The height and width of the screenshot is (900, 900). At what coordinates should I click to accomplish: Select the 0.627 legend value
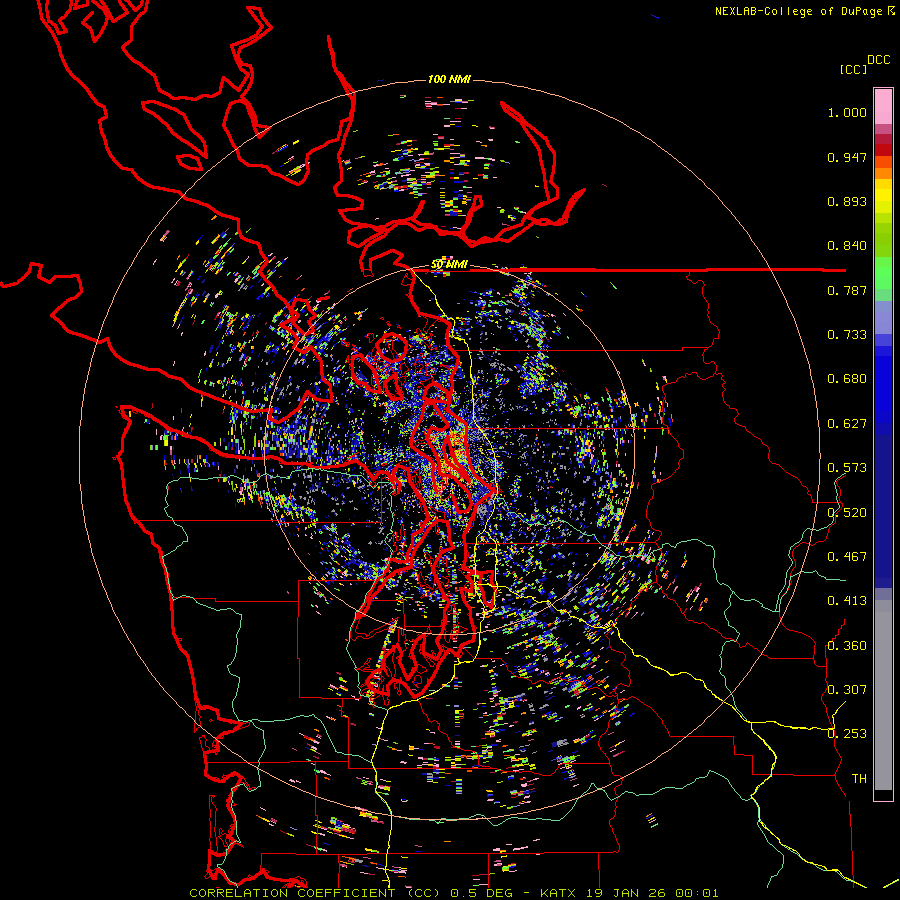847,424
